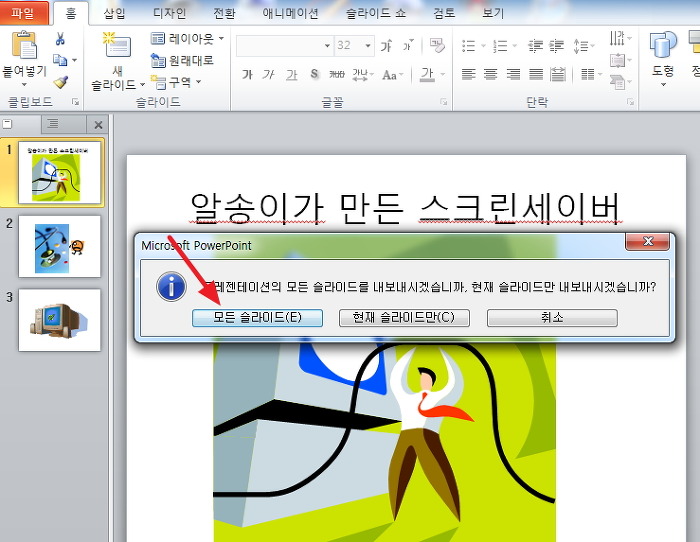The width and height of the screenshot is (700, 542).
Task: Click the Paste clipboard icon
Action: 24,48
